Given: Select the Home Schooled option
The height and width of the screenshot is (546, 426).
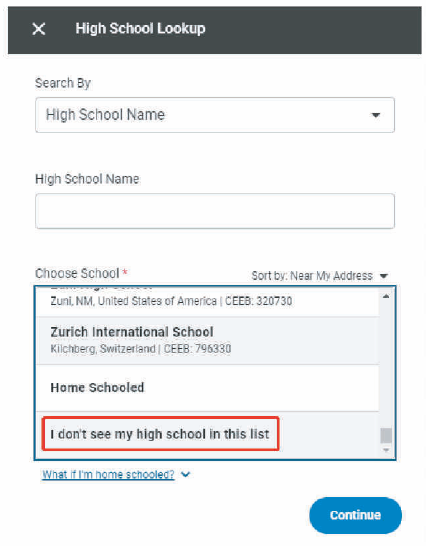Looking at the screenshot, I should (x=208, y=388).
